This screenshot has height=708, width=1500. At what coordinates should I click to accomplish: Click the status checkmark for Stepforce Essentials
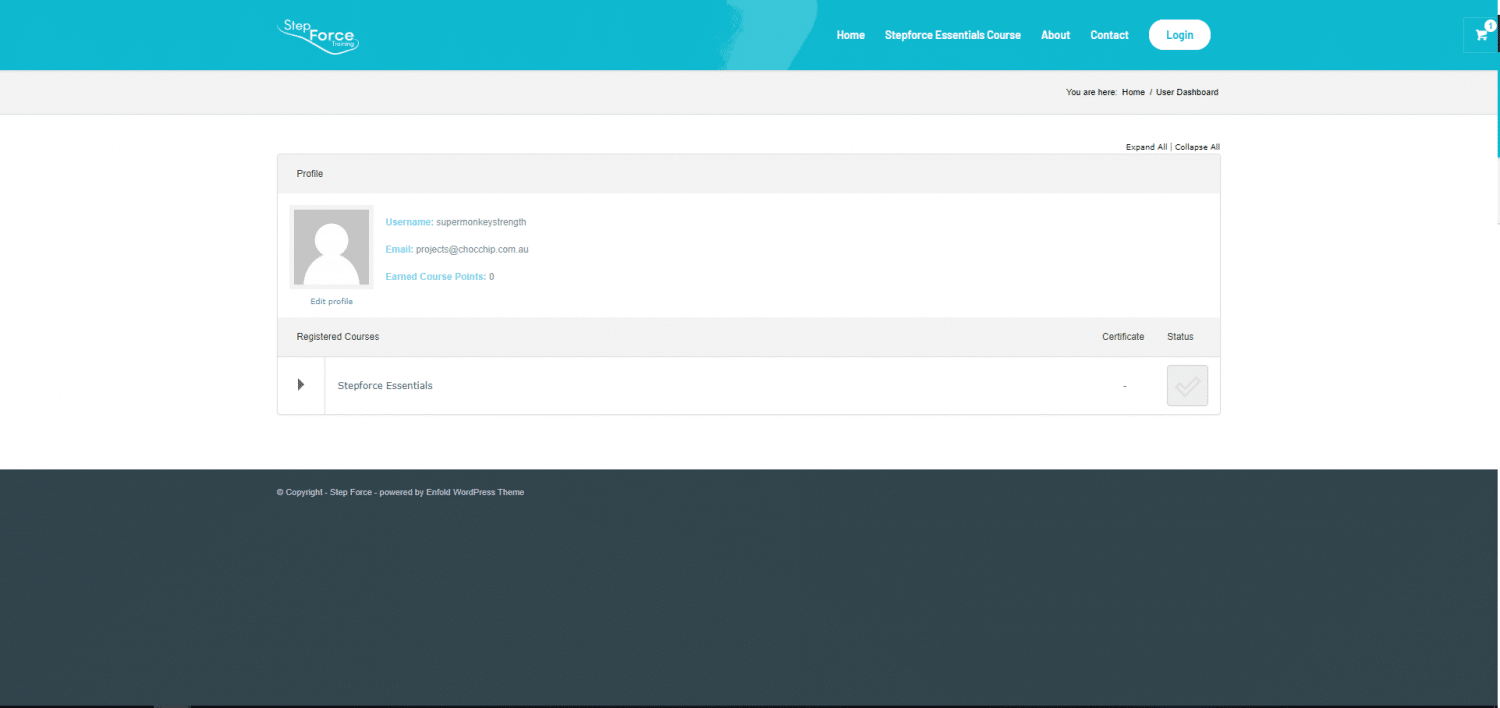point(1187,386)
